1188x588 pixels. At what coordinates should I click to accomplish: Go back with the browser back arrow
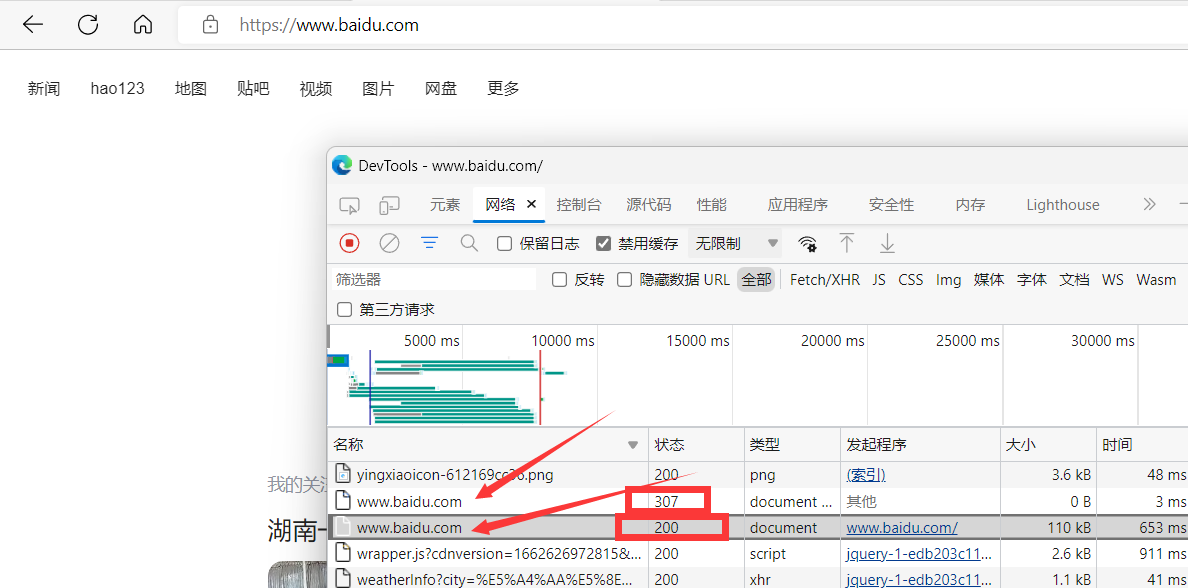click(33, 25)
